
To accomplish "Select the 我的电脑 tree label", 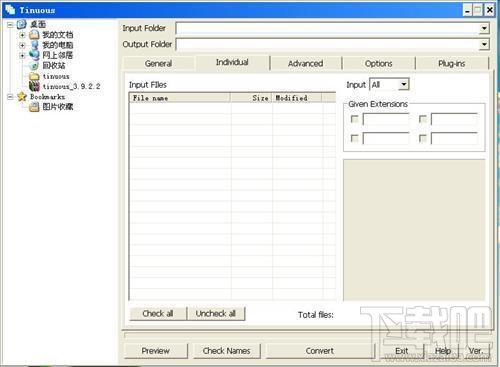I will (x=58, y=45).
